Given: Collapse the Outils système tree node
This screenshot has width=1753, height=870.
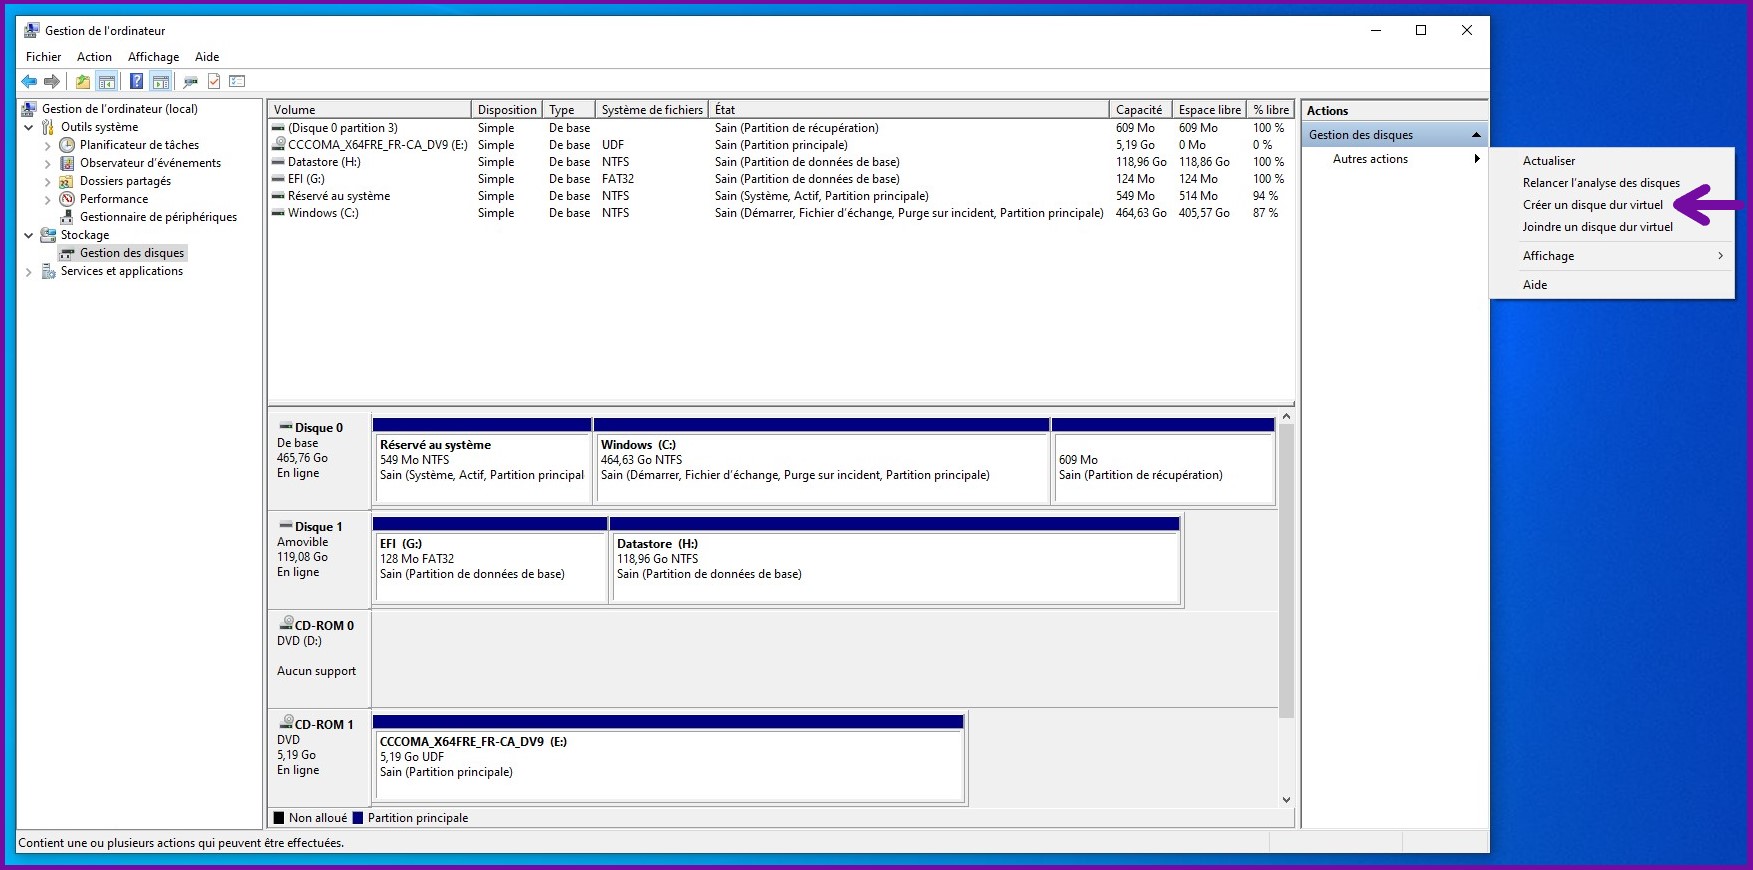Looking at the screenshot, I should tap(29, 127).
